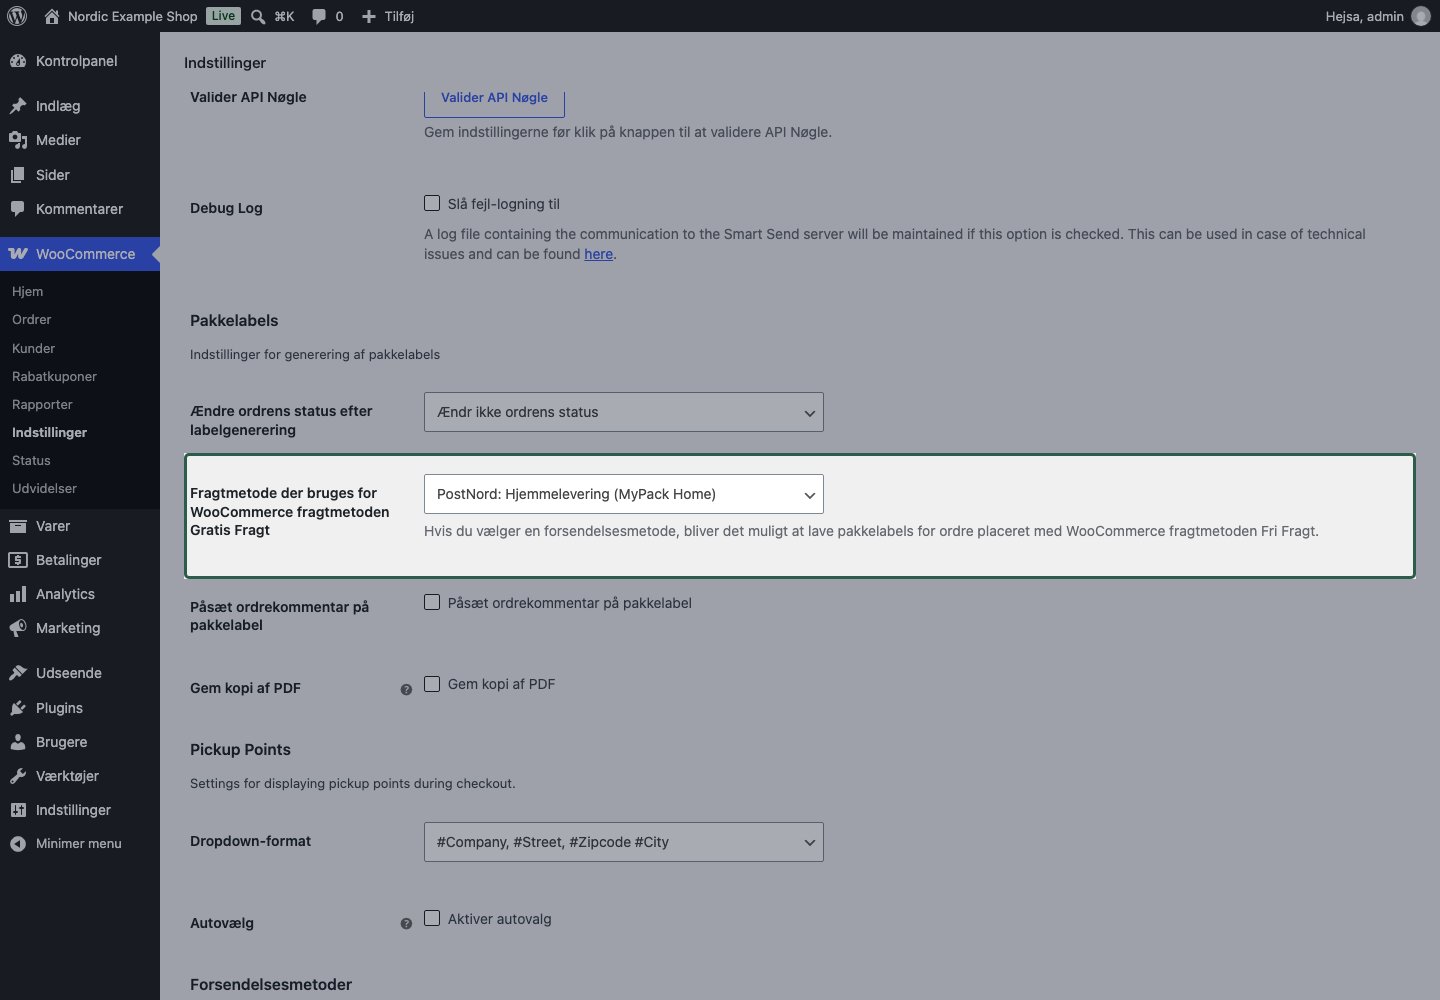Show help tooltip for Gem kopi af PDF
This screenshot has width=1440, height=1000.
pos(406,689)
